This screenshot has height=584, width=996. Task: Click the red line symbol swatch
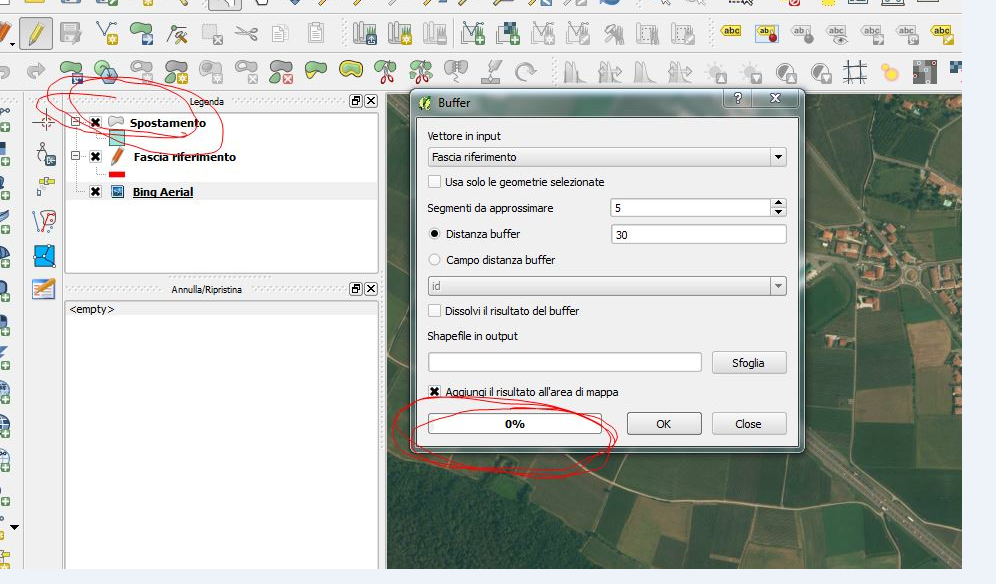117,174
